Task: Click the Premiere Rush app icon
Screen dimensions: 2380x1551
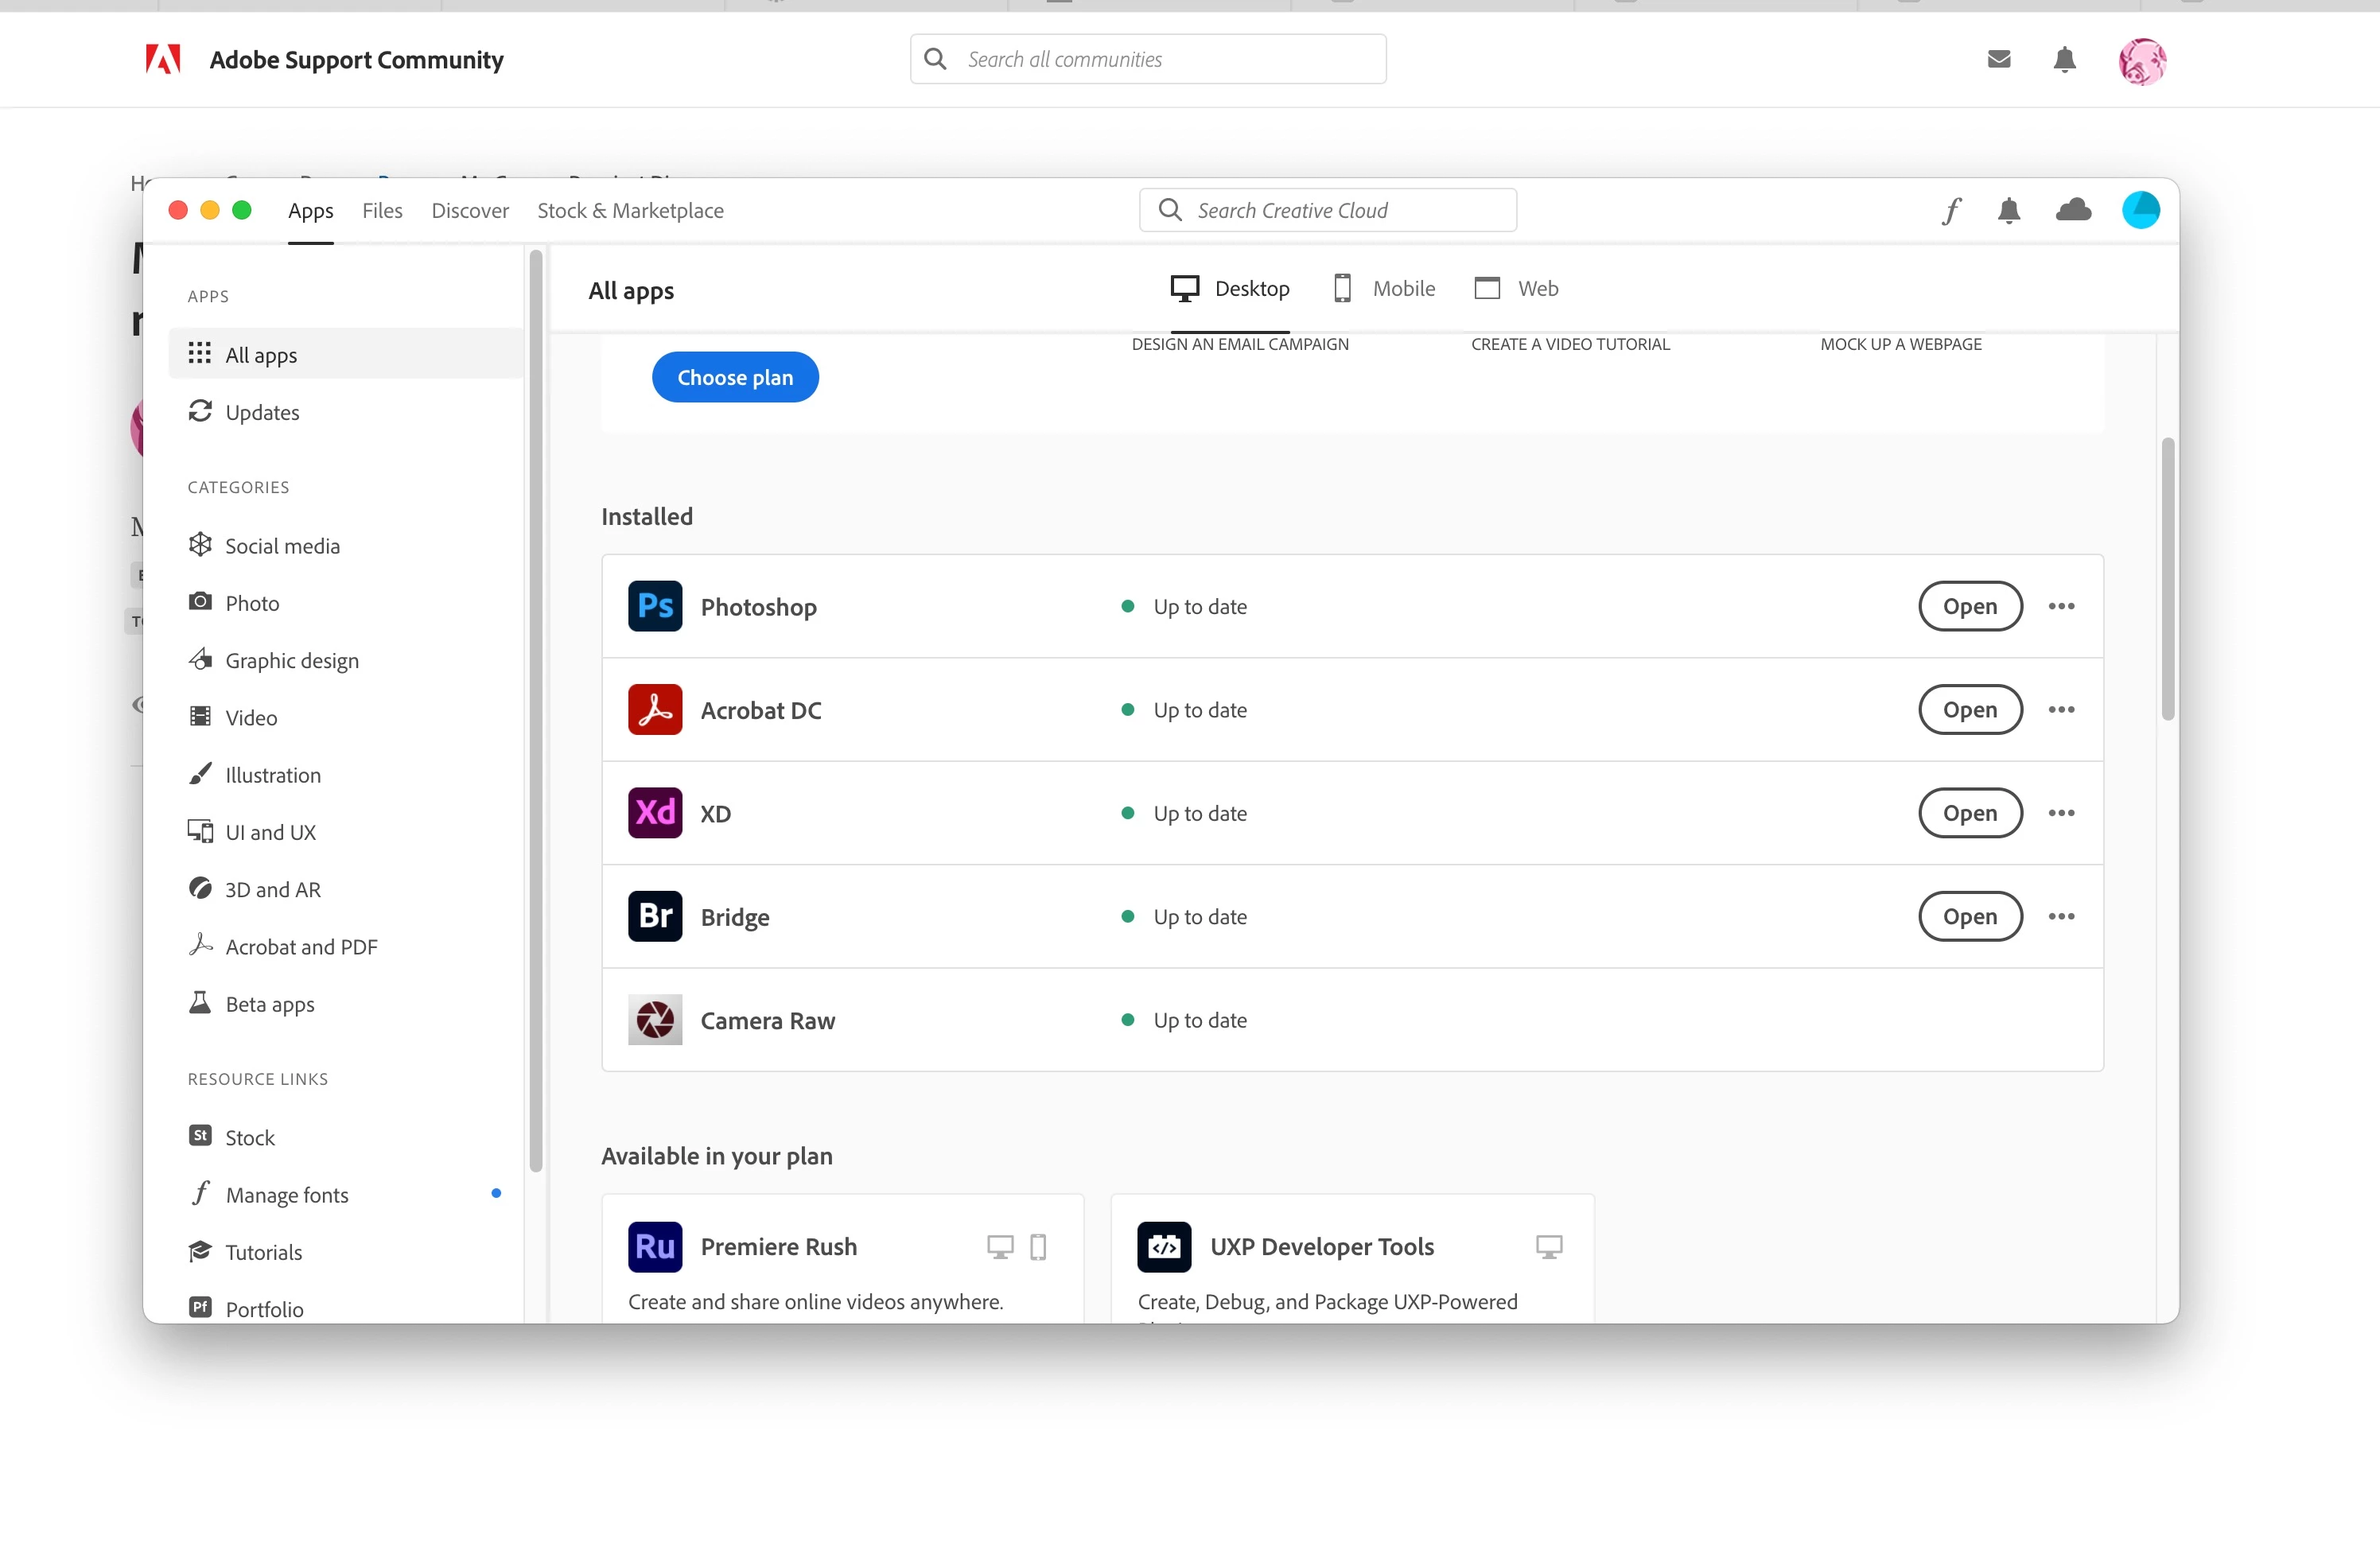Action: [655, 1246]
